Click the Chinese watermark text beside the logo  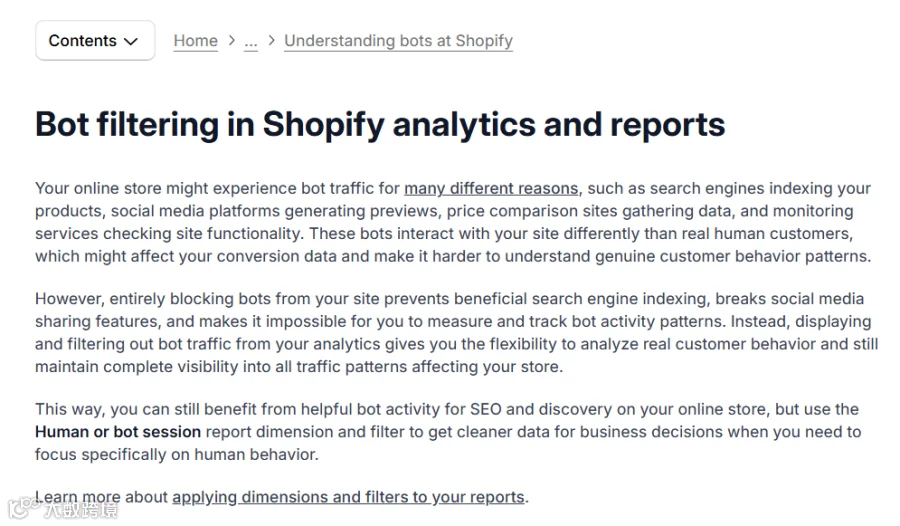pos(81,509)
